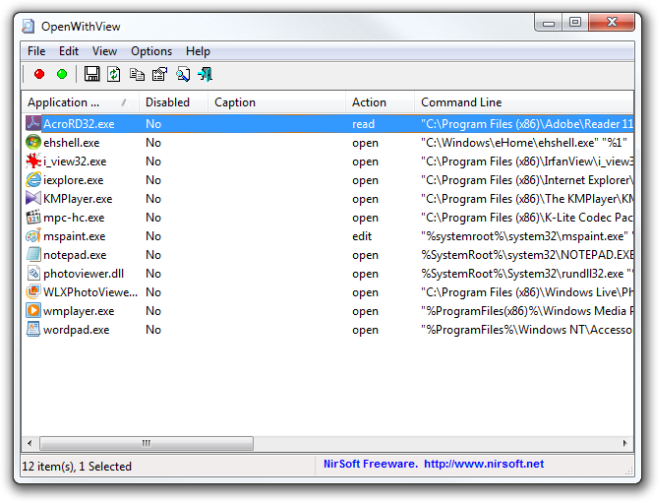Click the OpenWithView title bar app icon
Screen dimensions: 660x503
pyautogui.click(x=28, y=26)
